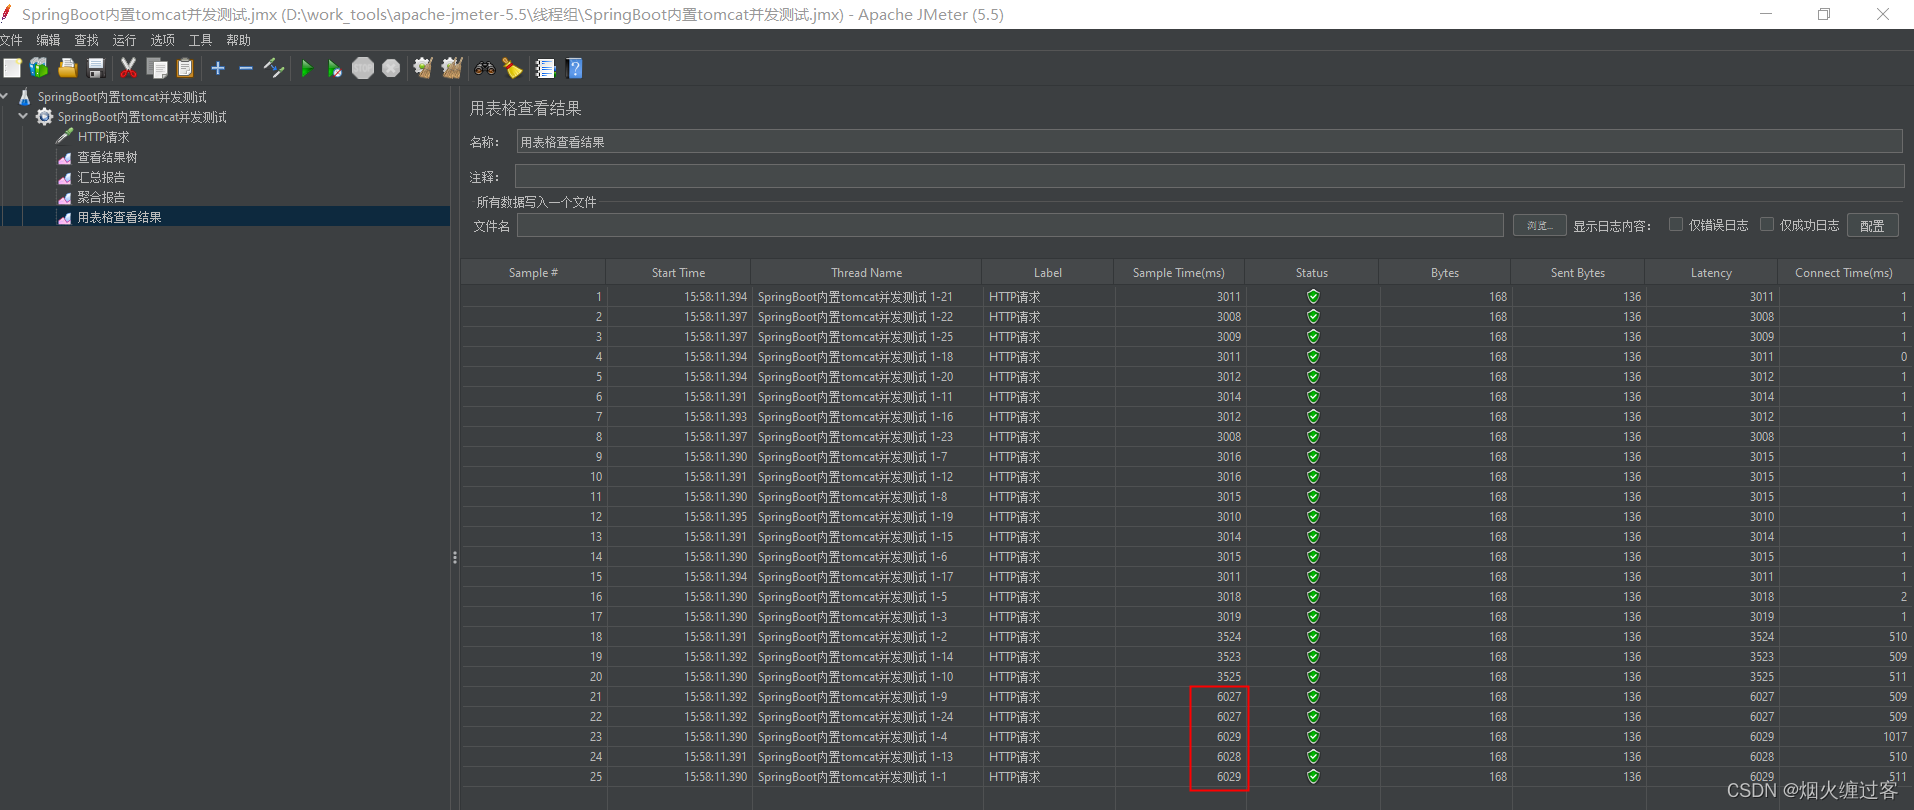Open the 帮助 menu
The image size is (1914, 810).
(238, 40)
